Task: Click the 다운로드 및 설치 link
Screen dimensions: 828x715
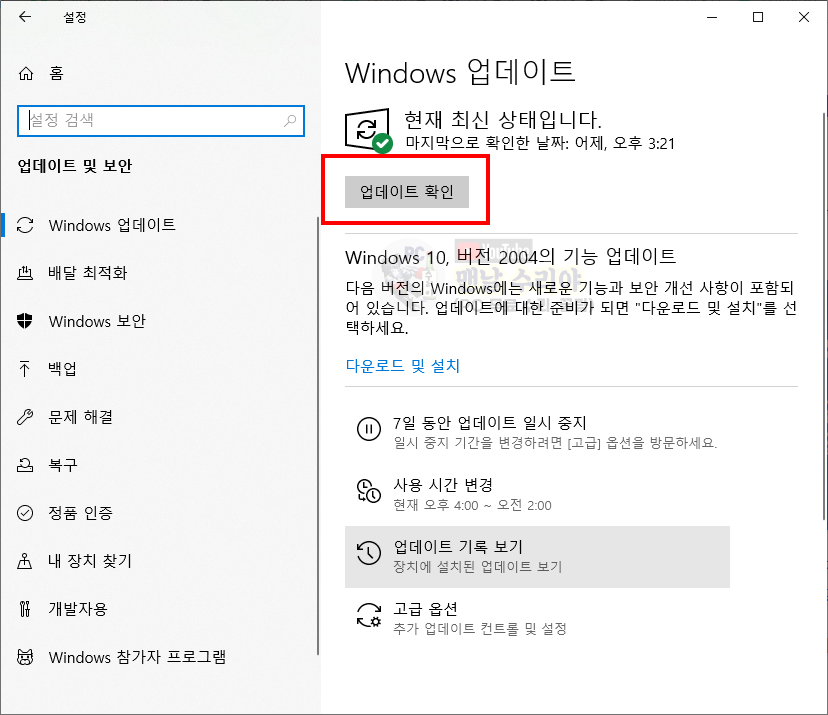Action: 402,365
